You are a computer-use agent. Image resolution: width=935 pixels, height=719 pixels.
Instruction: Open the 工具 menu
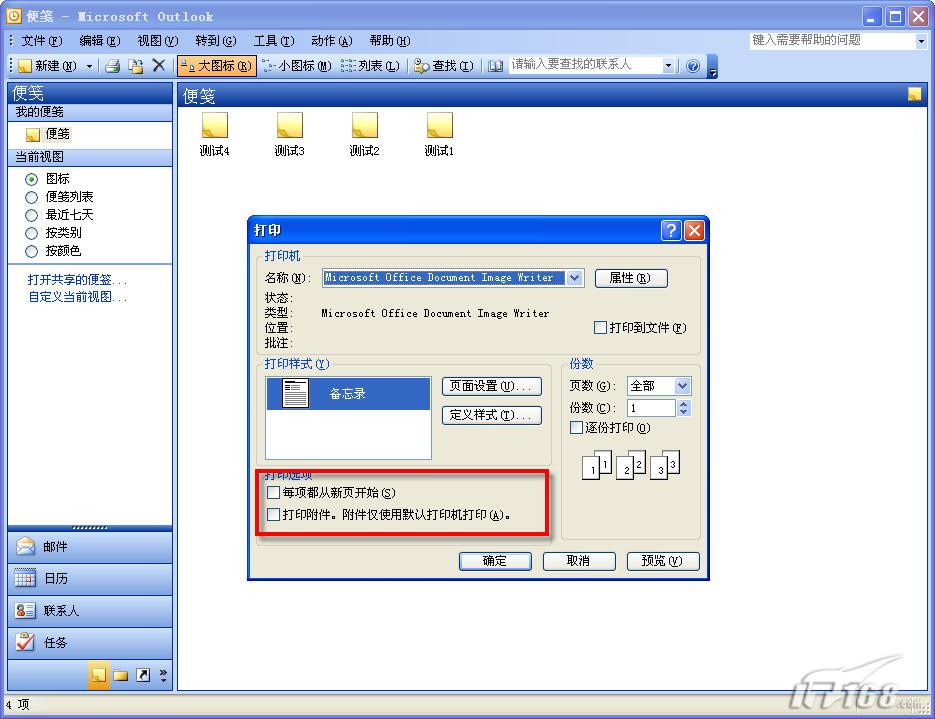[x=273, y=41]
